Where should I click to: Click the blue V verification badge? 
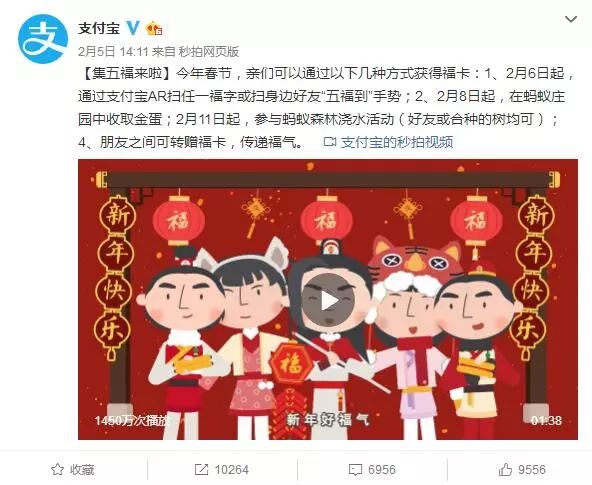pyautogui.click(x=133, y=28)
